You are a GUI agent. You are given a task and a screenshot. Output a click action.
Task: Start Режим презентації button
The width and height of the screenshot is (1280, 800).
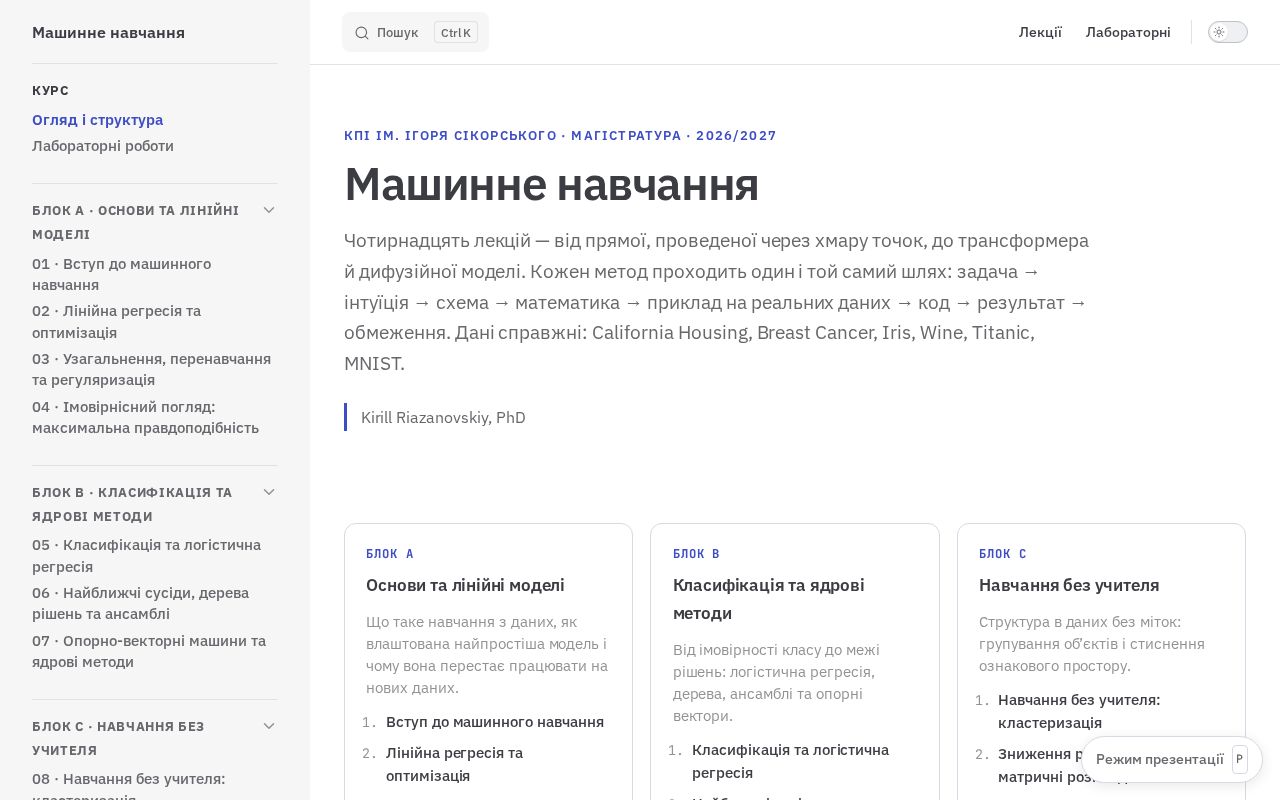1172,759
